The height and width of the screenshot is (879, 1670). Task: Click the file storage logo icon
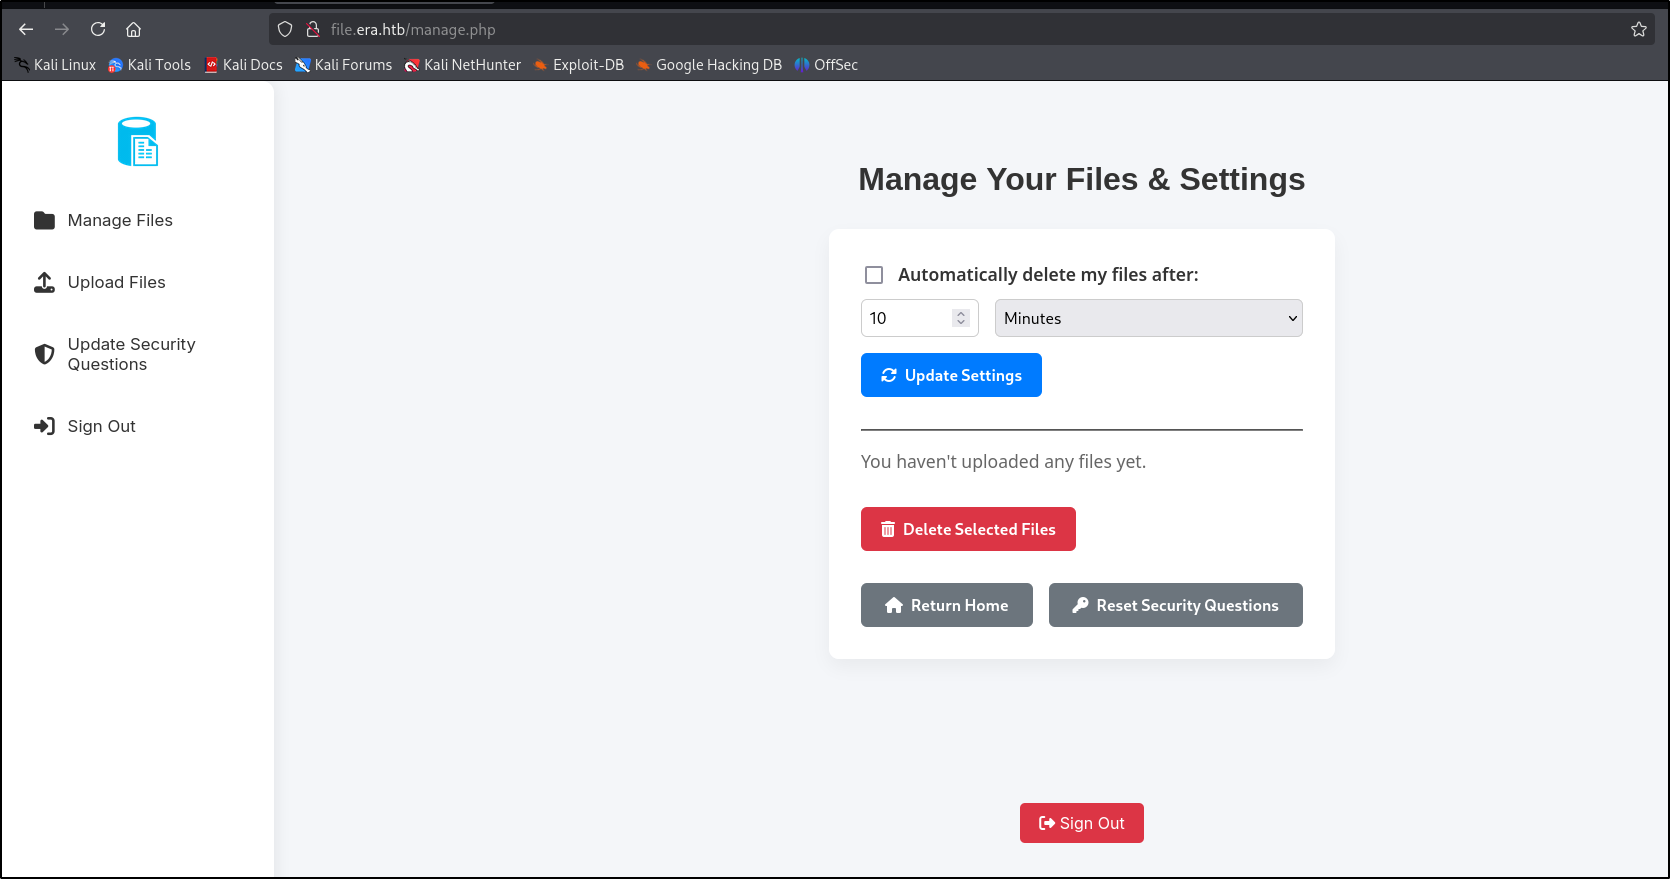pyautogui.click(x=138, y=142)
